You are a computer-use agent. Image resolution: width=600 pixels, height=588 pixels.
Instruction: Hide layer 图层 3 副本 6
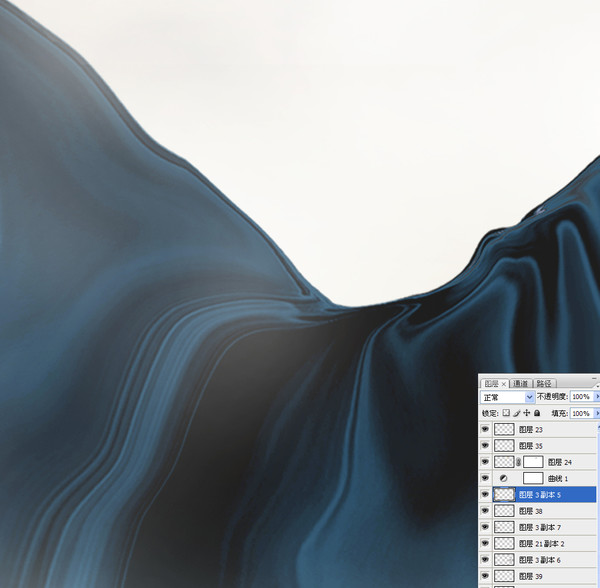pos(485,560)
